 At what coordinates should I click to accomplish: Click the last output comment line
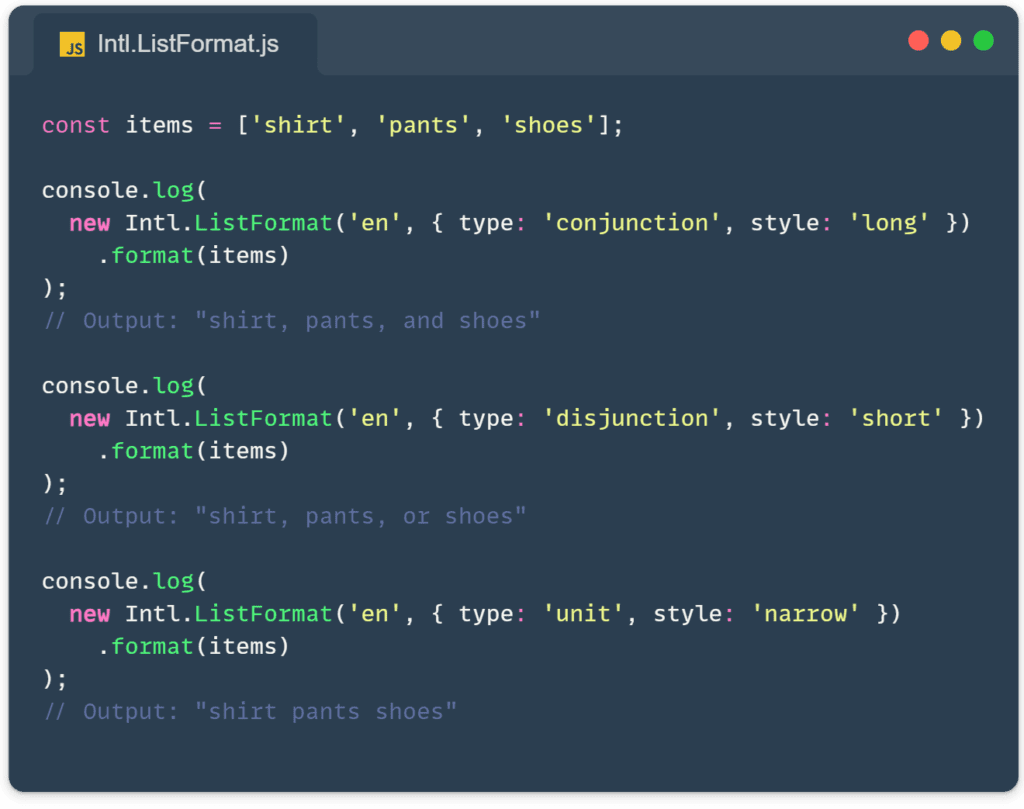(x=252, y=711)
